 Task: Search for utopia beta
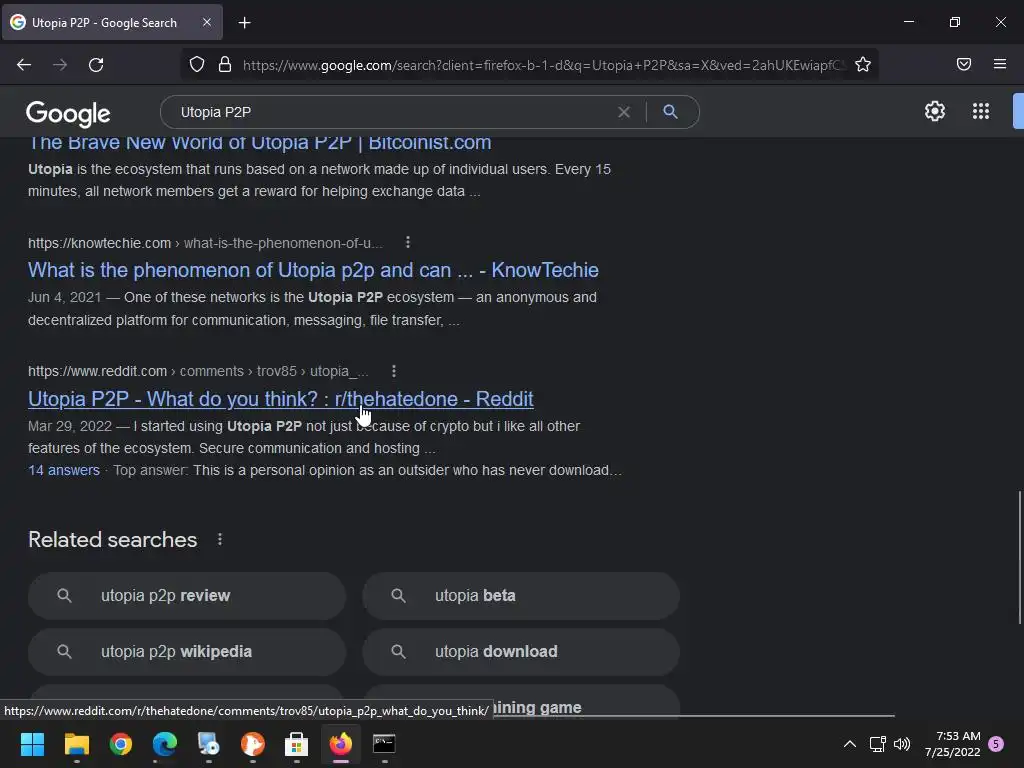521,596
